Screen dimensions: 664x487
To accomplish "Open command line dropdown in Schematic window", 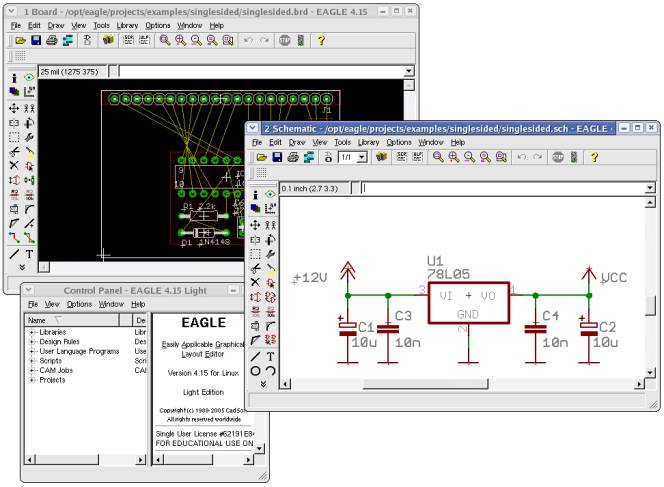I will click(650, 188).
